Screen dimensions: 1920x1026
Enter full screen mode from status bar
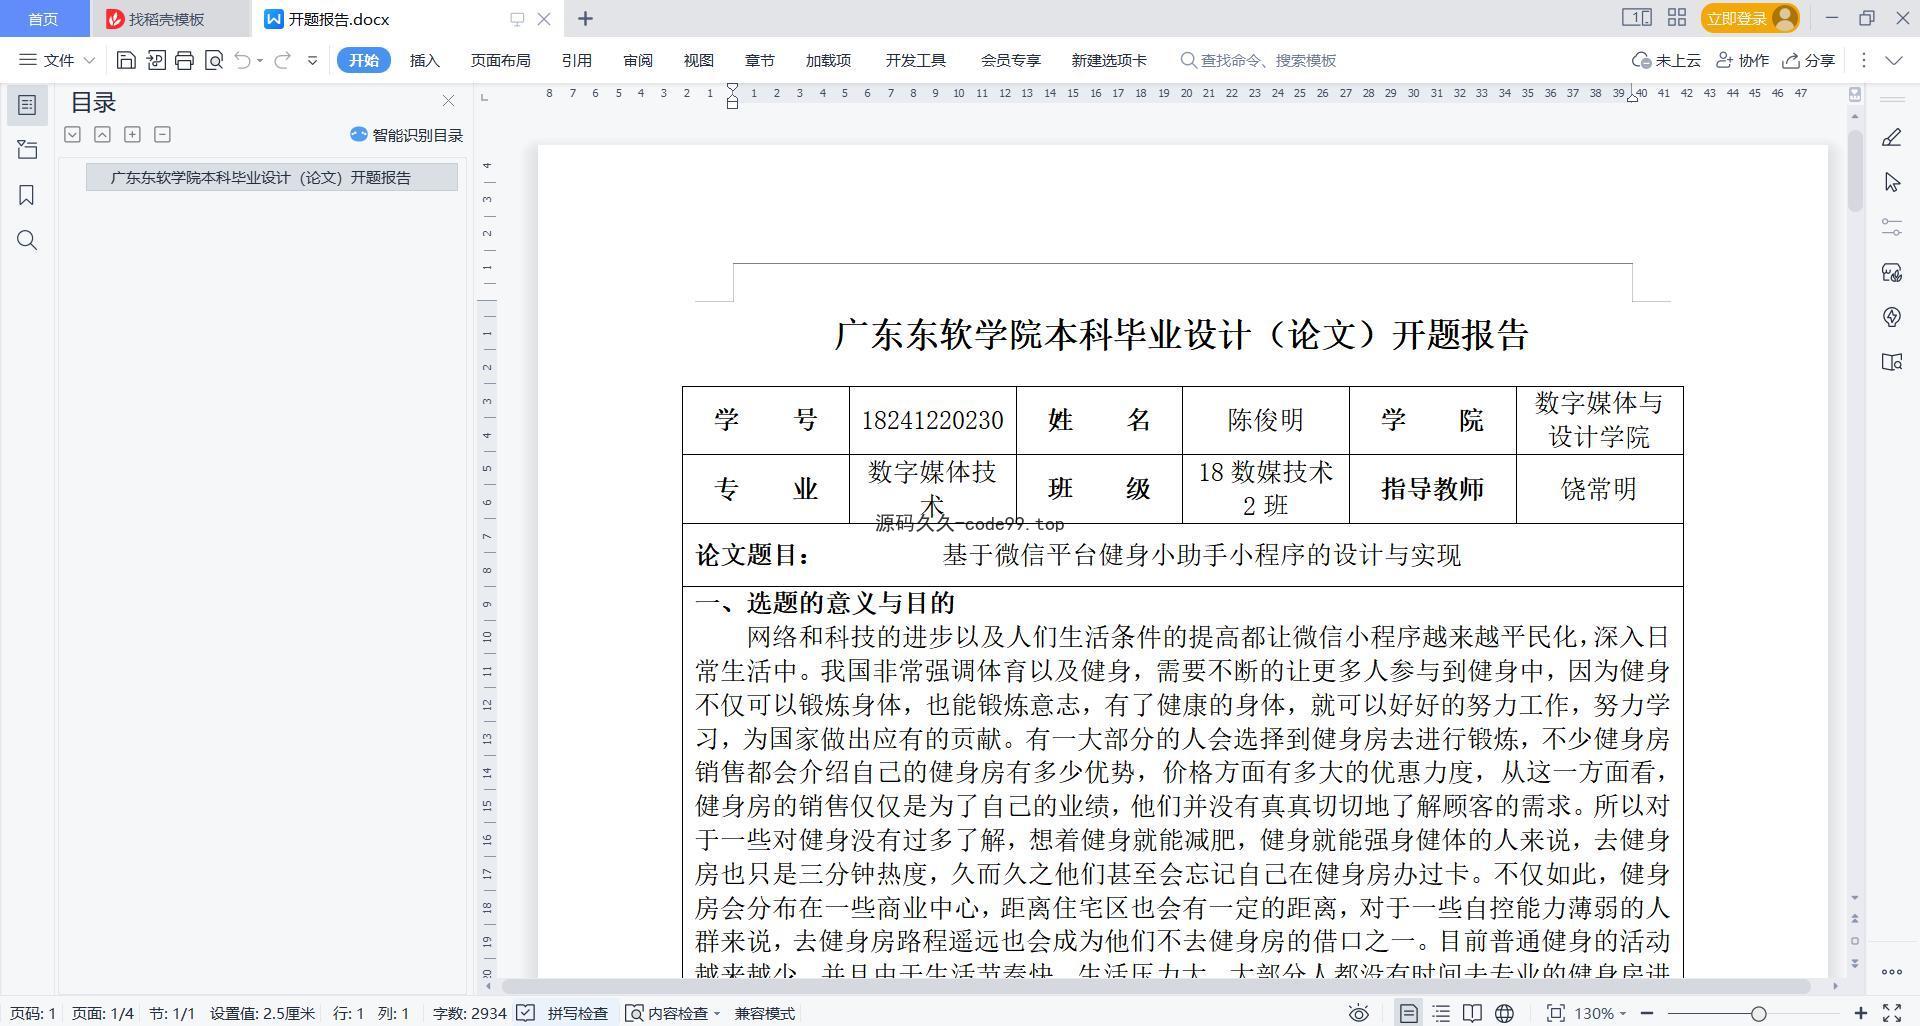(1892, 1013)
